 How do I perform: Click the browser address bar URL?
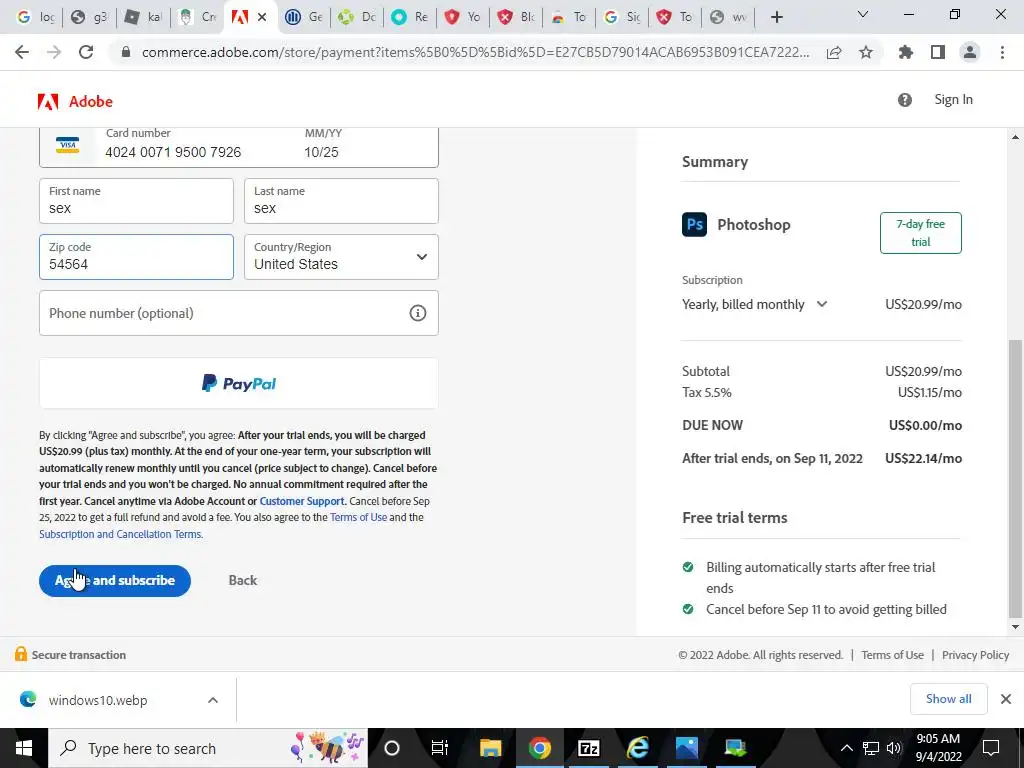click(475, 52)
